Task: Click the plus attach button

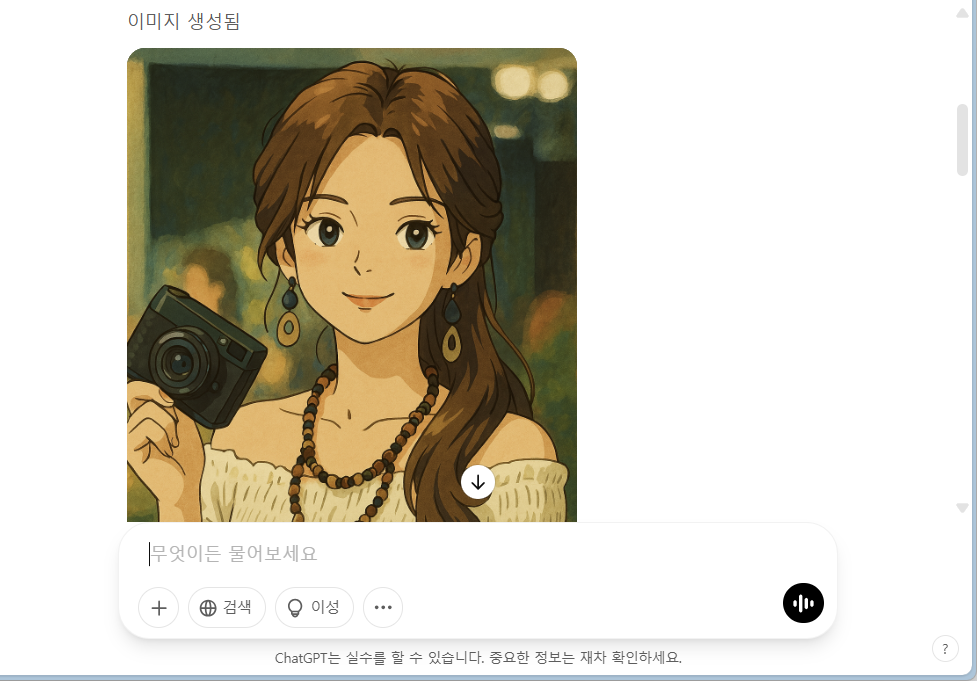Action: (158, 607)
